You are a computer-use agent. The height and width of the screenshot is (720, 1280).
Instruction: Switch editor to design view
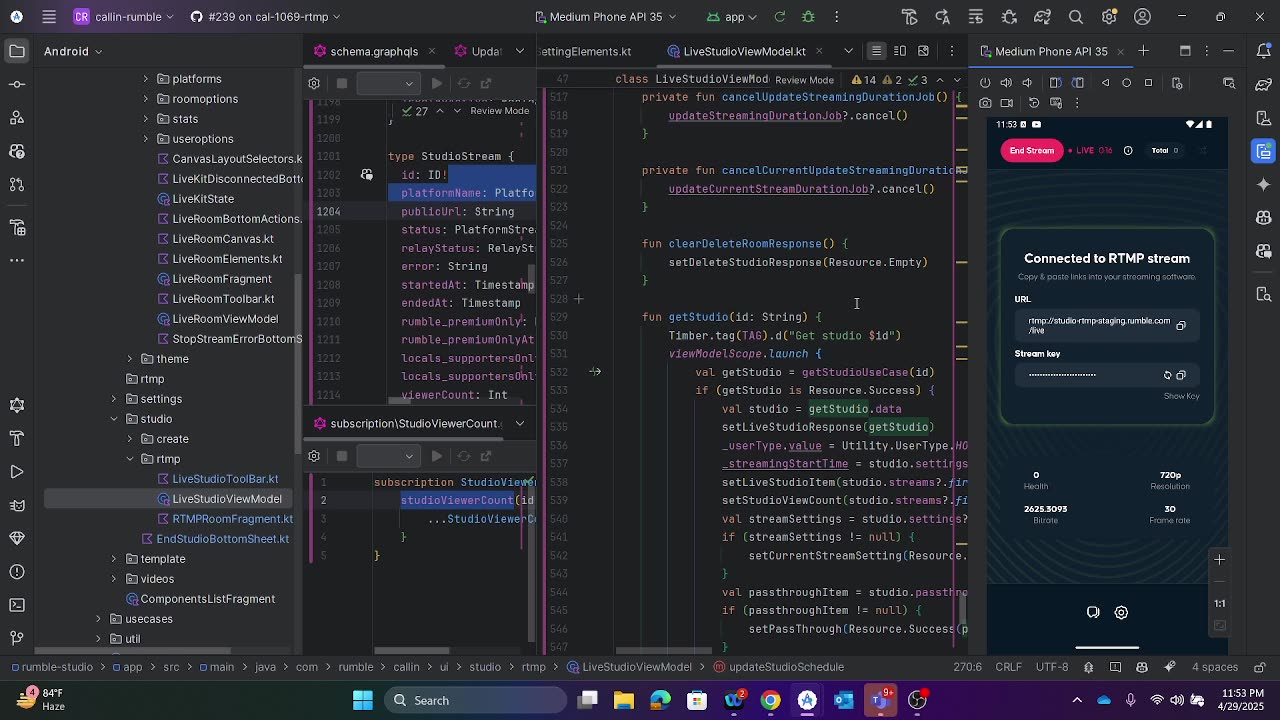point(923,51)
